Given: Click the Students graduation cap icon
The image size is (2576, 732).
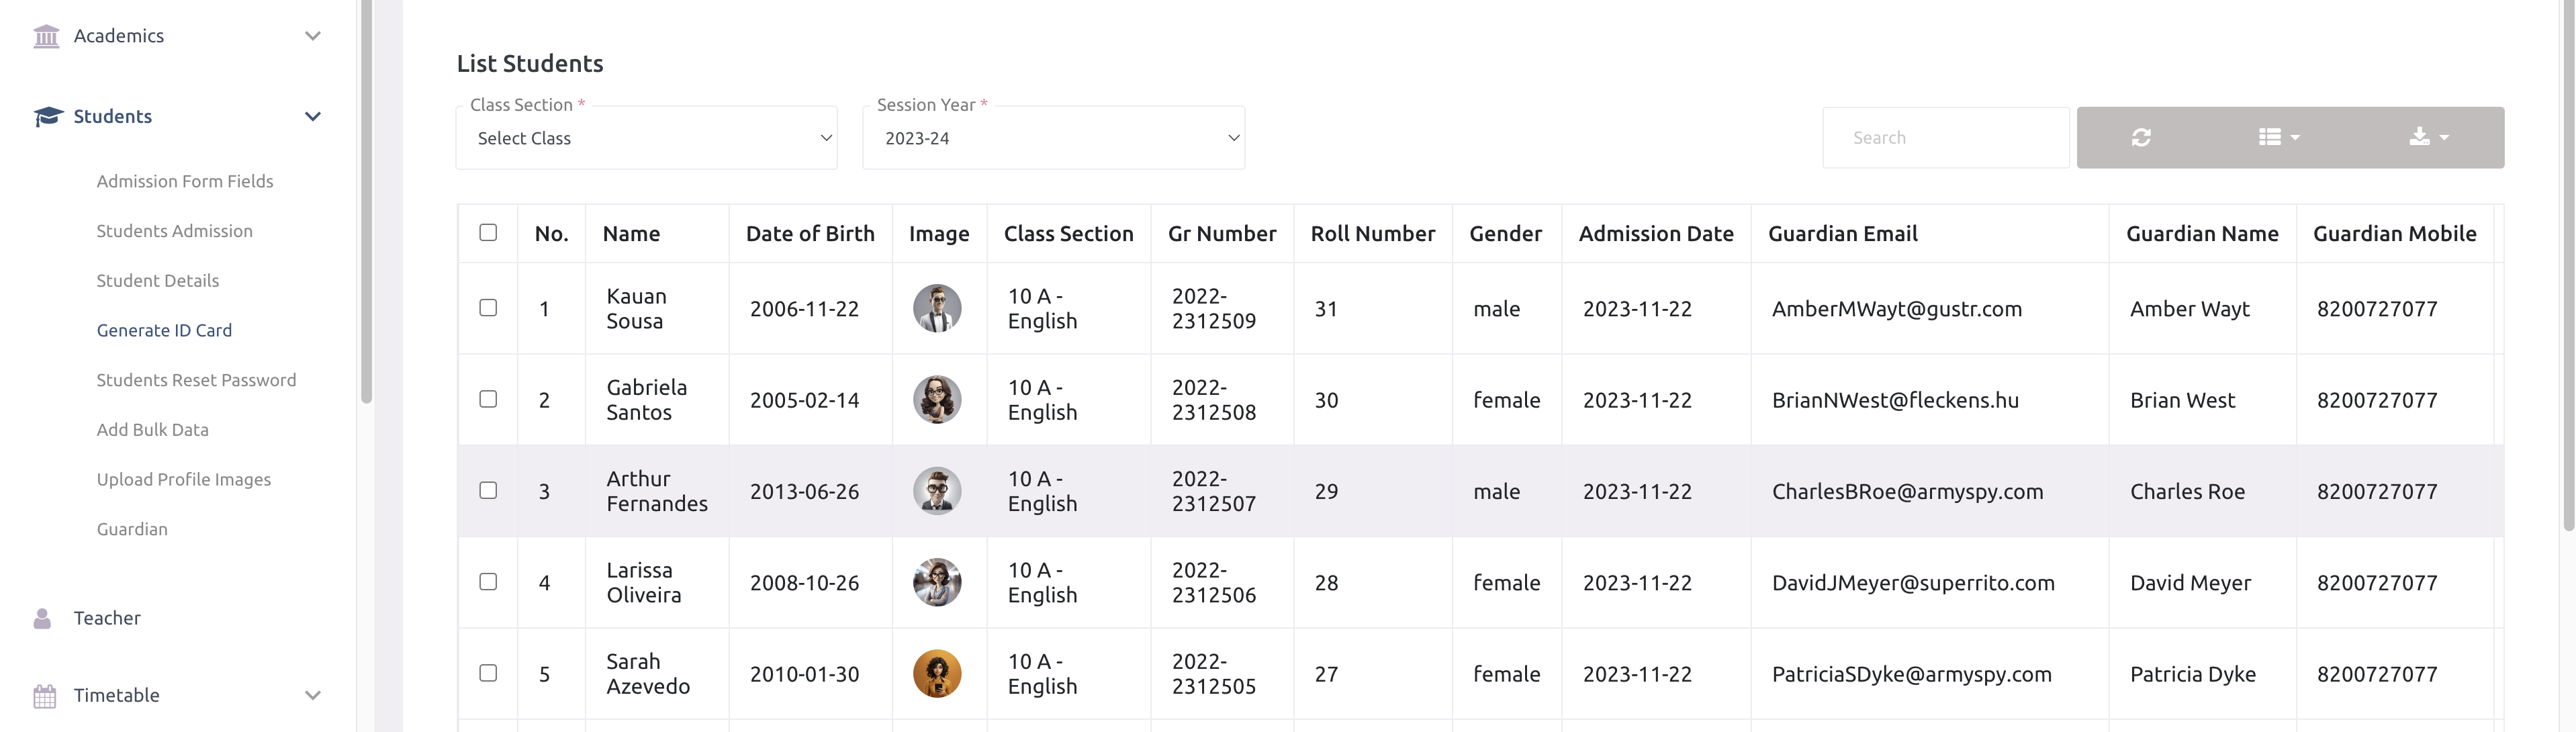Looking at the screenshot, I should coord(47,117).
